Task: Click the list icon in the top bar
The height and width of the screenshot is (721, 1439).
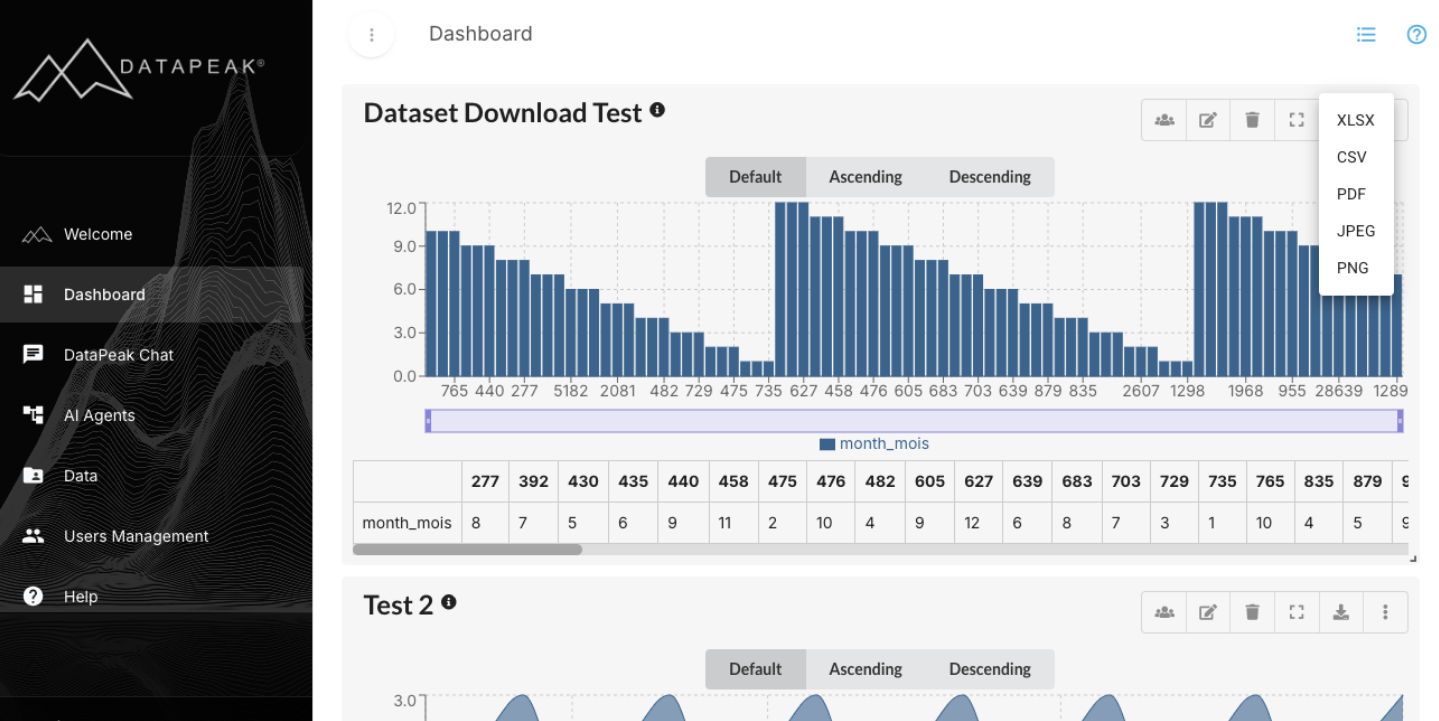Action: [1366, 34]
